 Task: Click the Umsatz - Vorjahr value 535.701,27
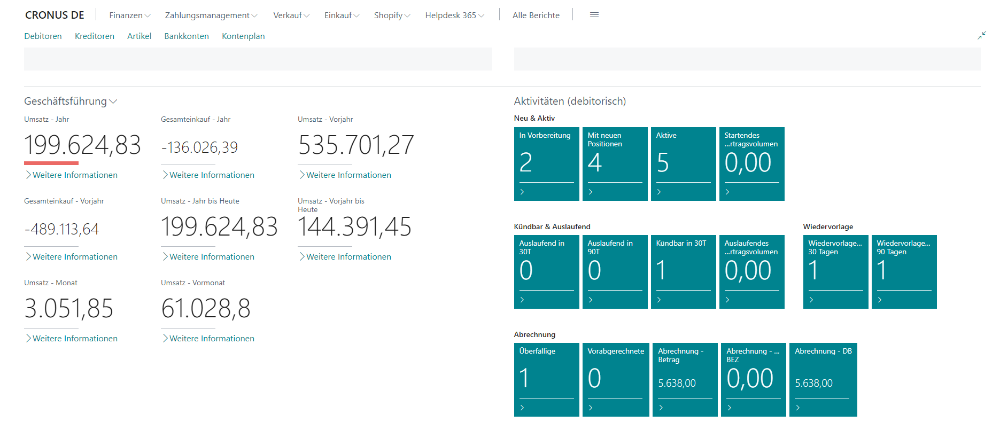(x=356, y=146)
